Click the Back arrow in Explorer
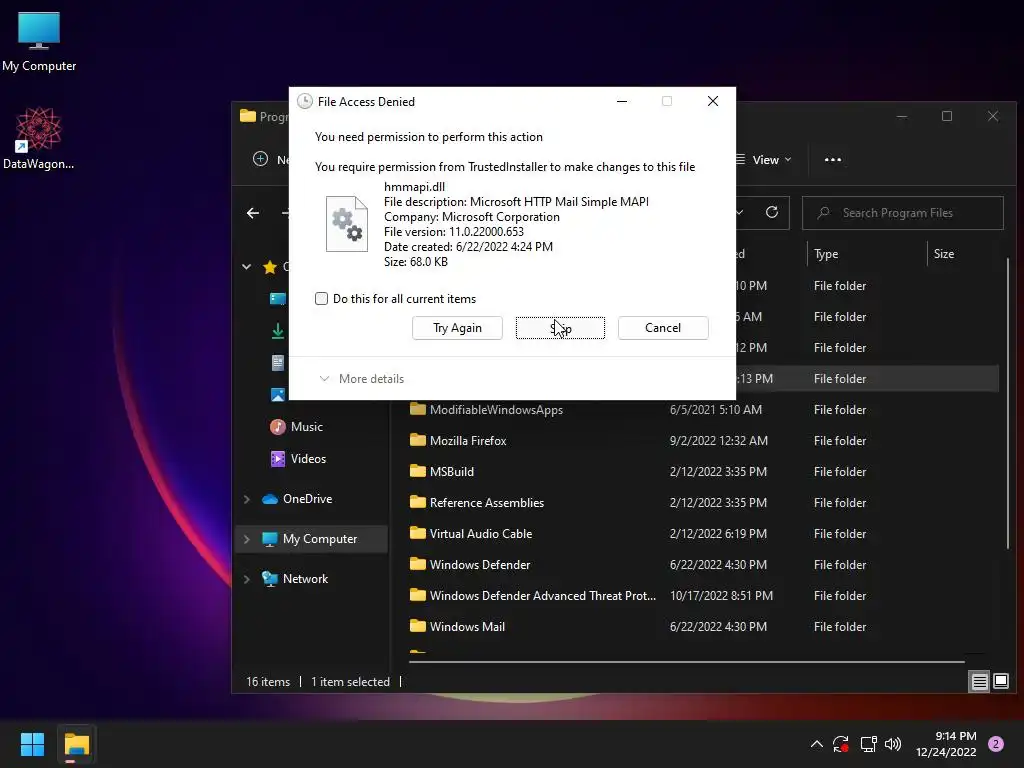This screenshot has height=768, width=1024. coord(253,213)
